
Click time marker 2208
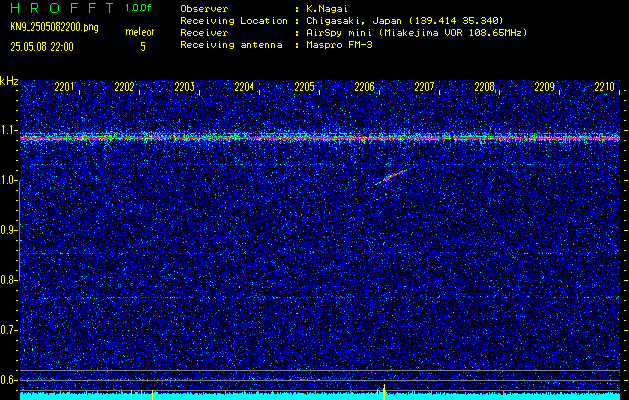tap(485, 87)
